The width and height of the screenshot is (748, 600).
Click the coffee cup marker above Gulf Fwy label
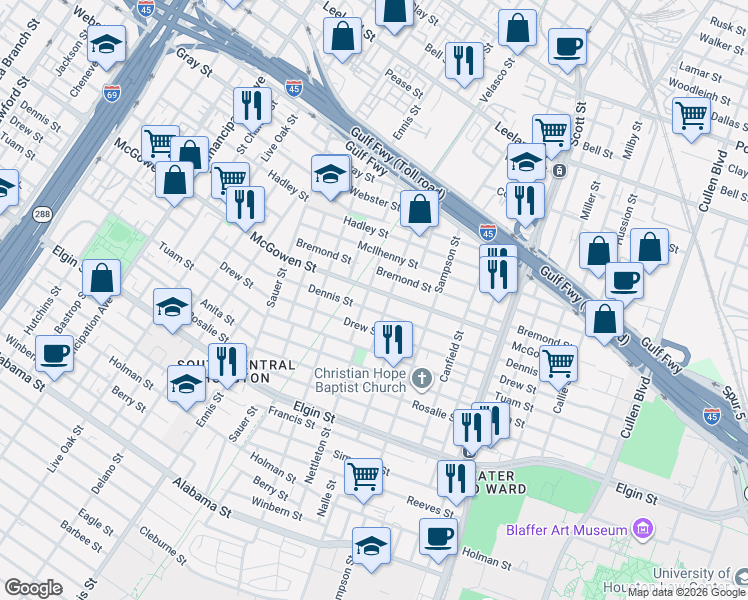[624, 281]
